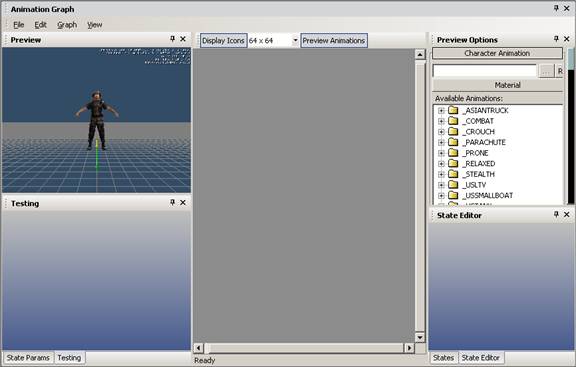Screen dimensions: 576x367
Task: Pin the State Editor panel
Action: 556,214
